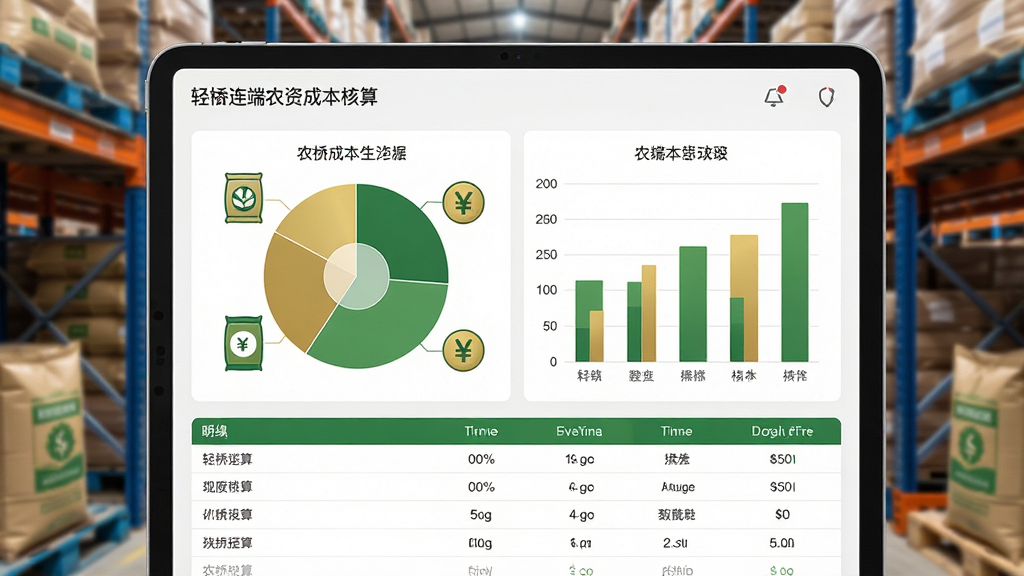Click the gold yen coin above the pie's right side
This screenshot has width=1024, height=576.
[x=463, y=203]
